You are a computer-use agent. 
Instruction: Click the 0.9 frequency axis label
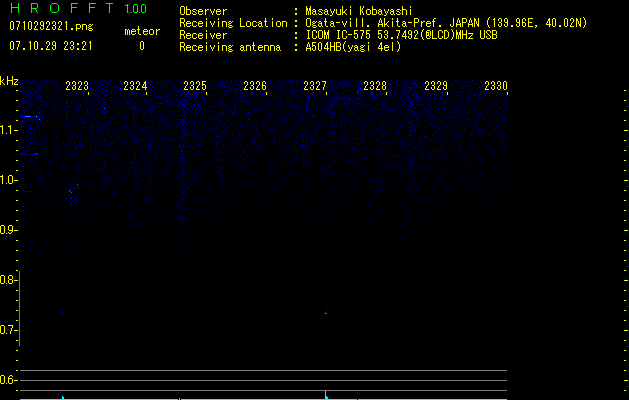(7, 230)
